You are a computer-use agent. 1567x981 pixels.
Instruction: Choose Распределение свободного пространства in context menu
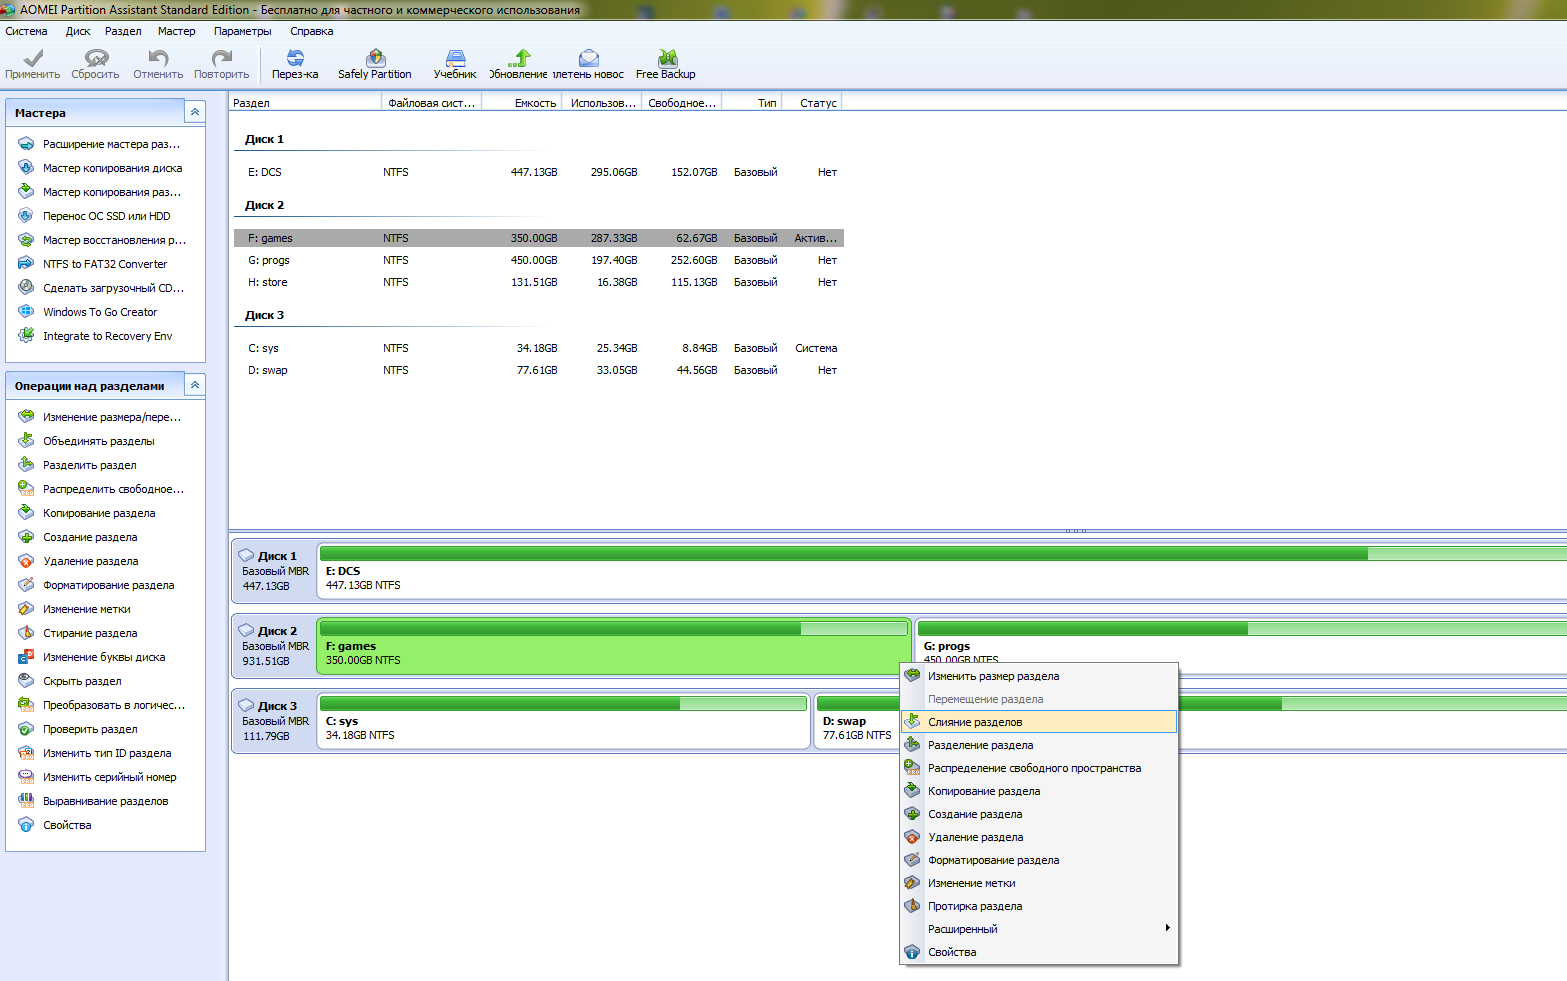1039,768
